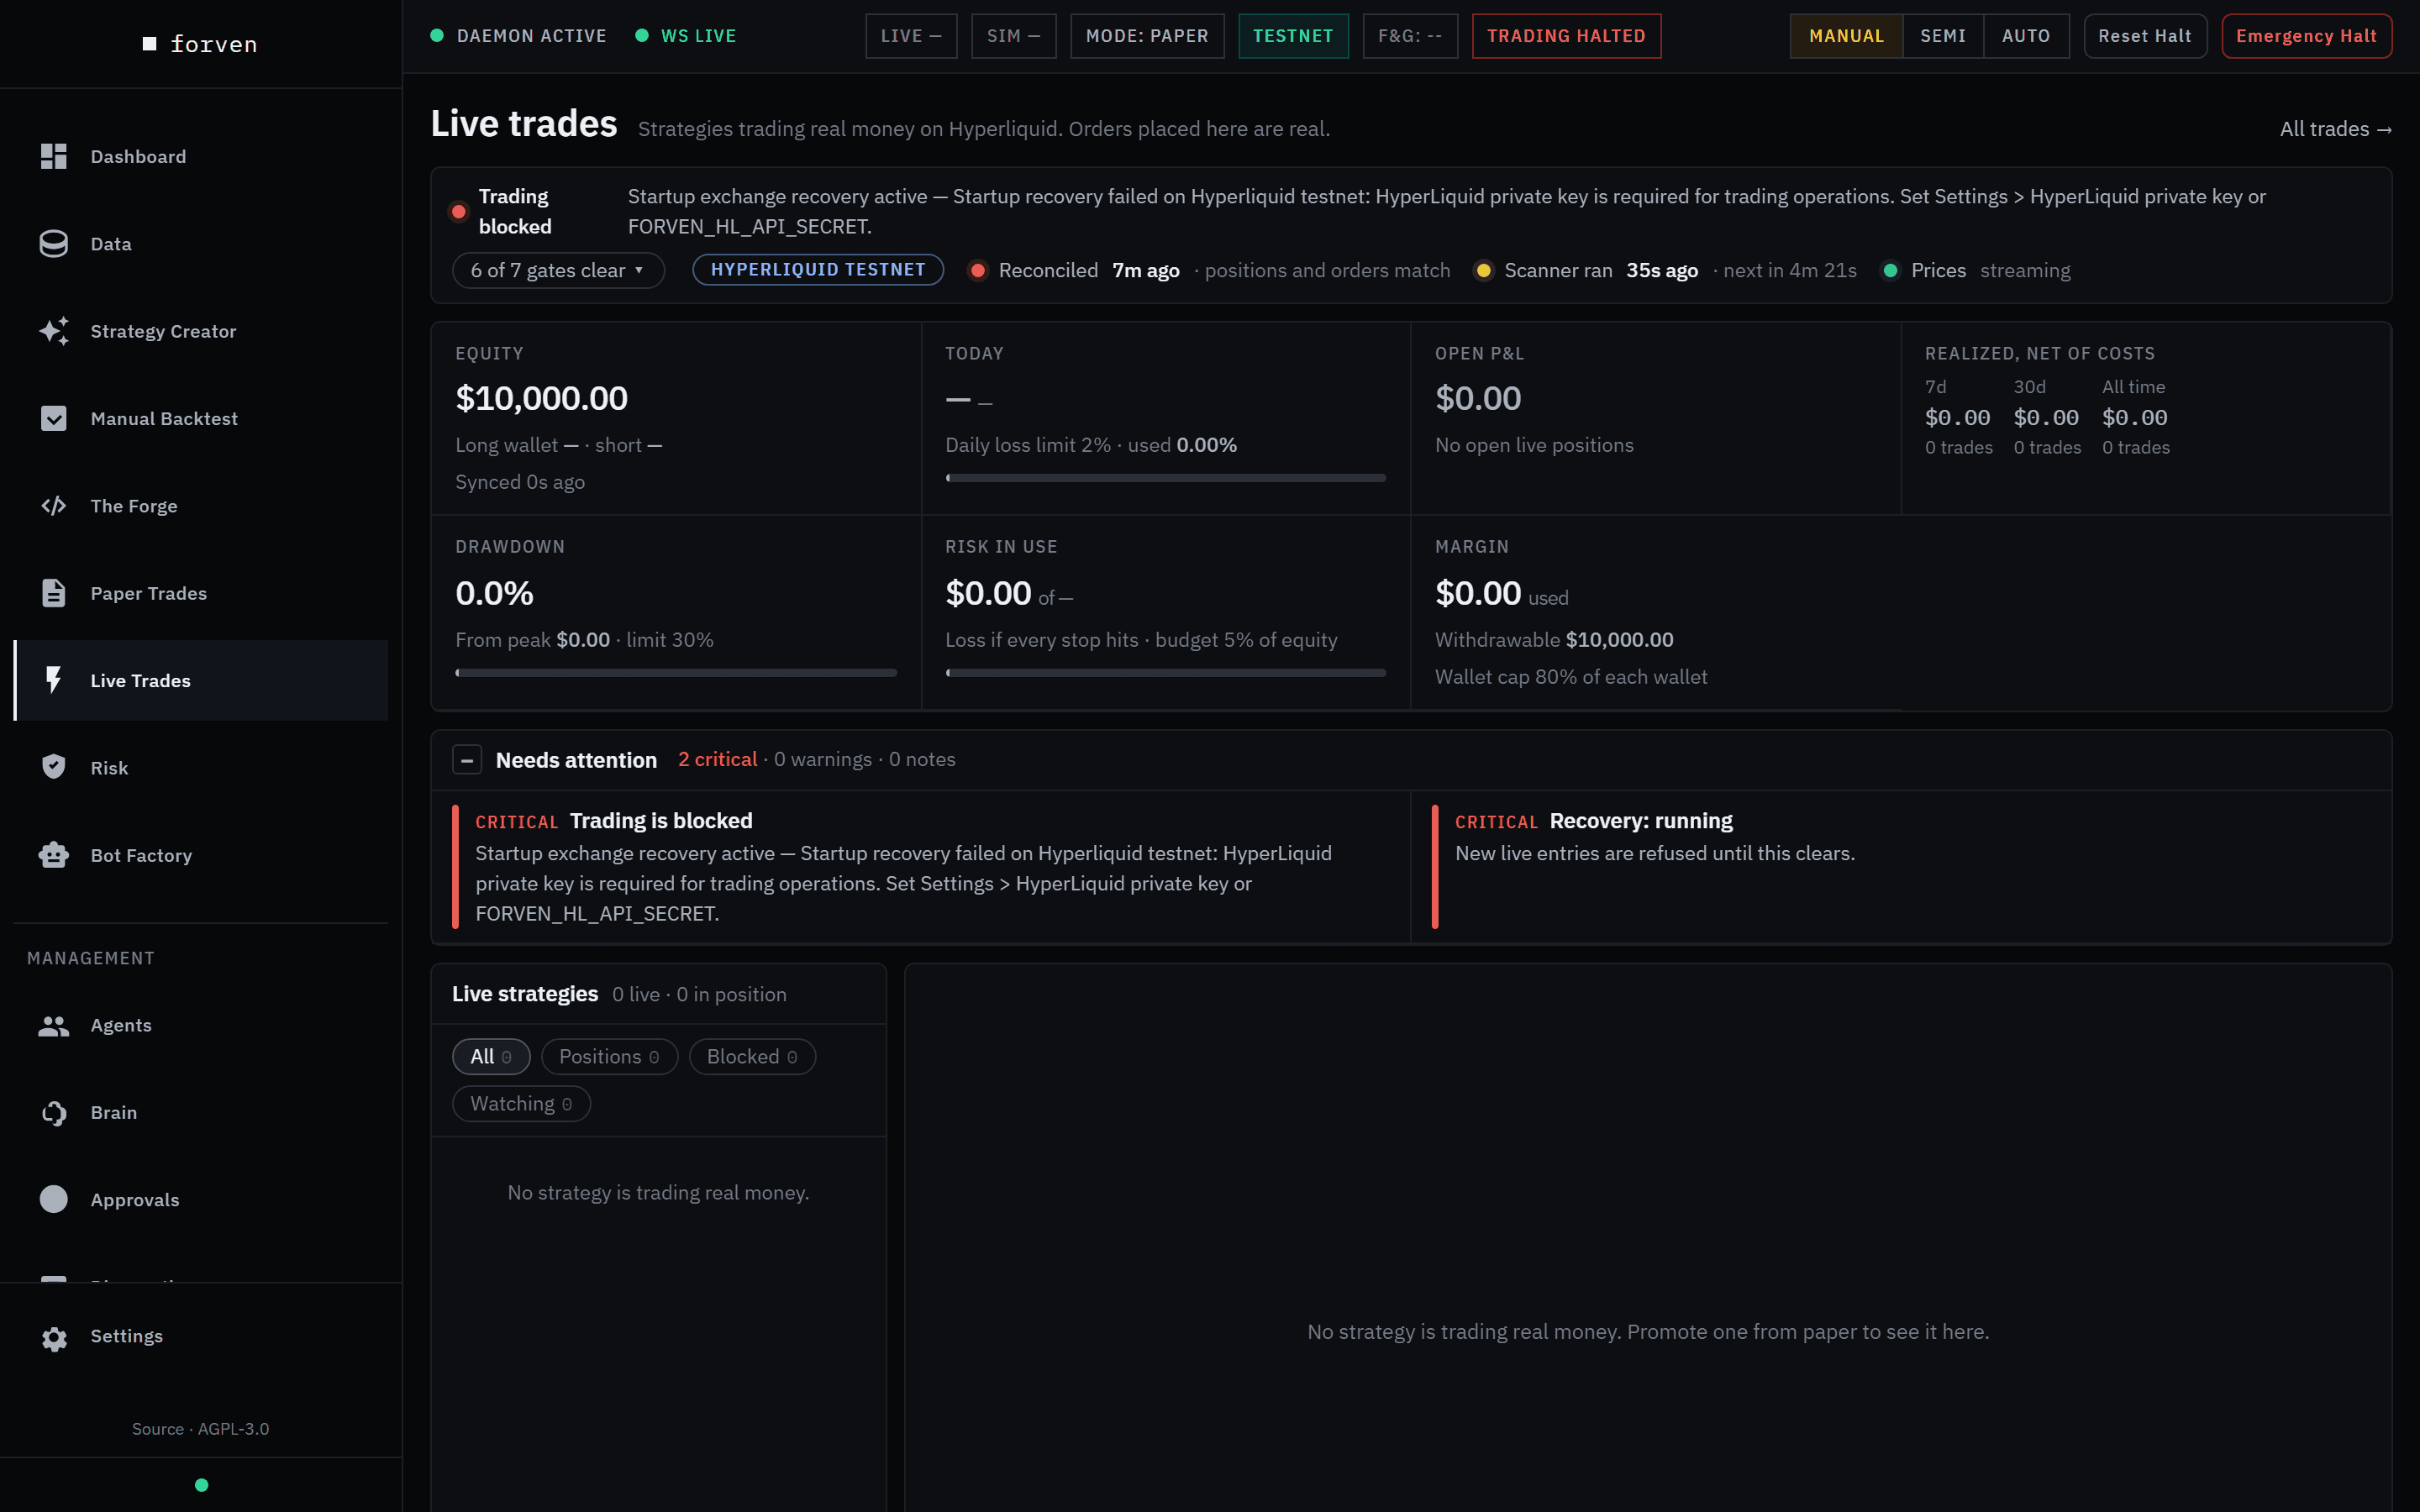
Task: Toggle the MODE: PAPER indicator
Action: click(1147, 36)
